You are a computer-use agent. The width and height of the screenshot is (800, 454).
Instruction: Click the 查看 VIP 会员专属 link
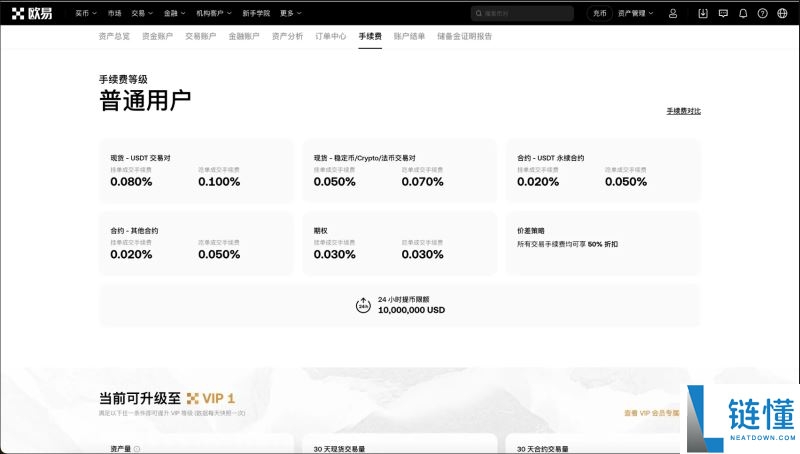(x=650, y=412)
